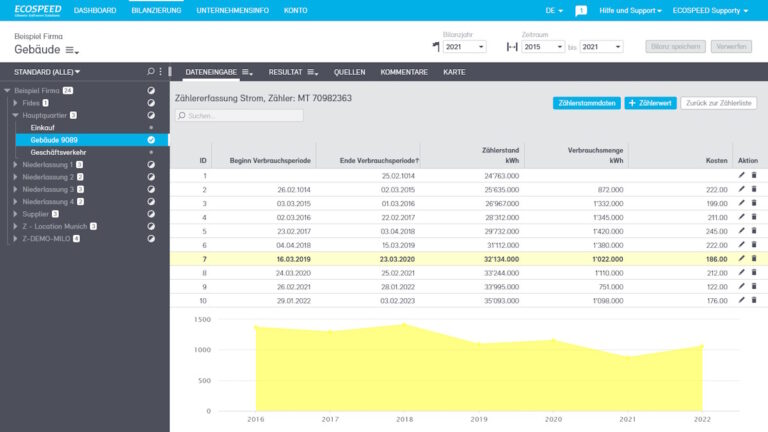Click the sidebar search magnifier icon

pos(151,72)
